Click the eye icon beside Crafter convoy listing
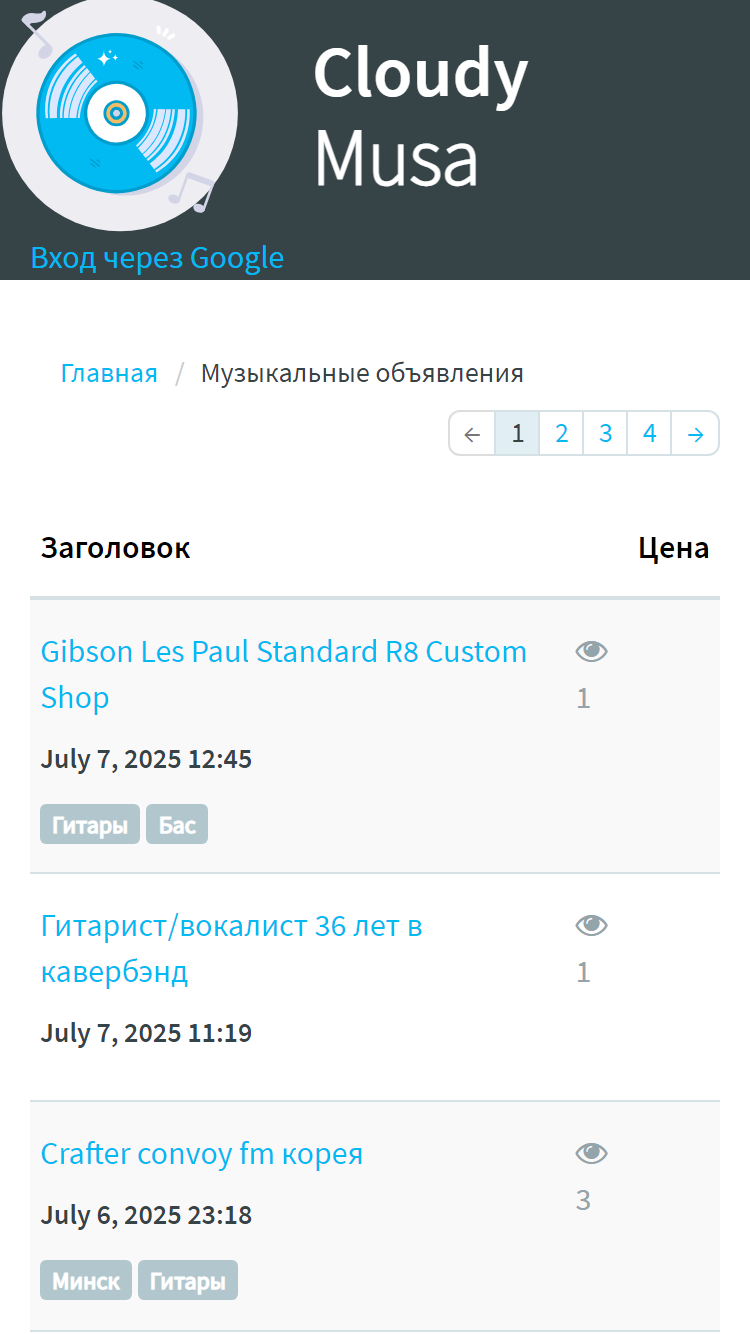 tap(592, 1154)
